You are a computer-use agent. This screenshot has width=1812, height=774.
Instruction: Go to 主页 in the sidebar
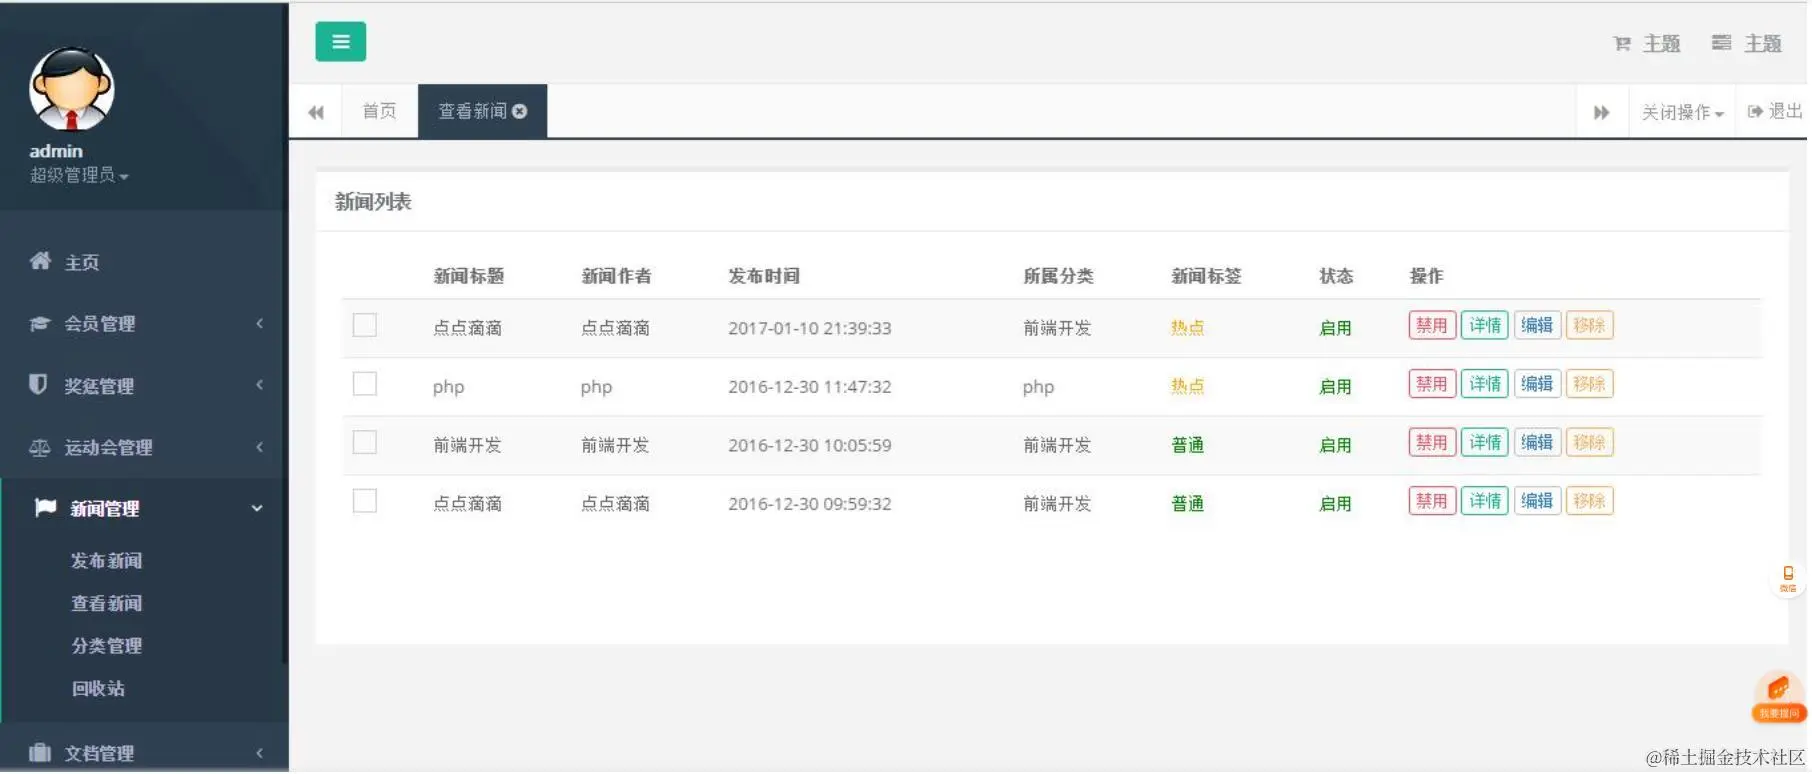(82, 263)
